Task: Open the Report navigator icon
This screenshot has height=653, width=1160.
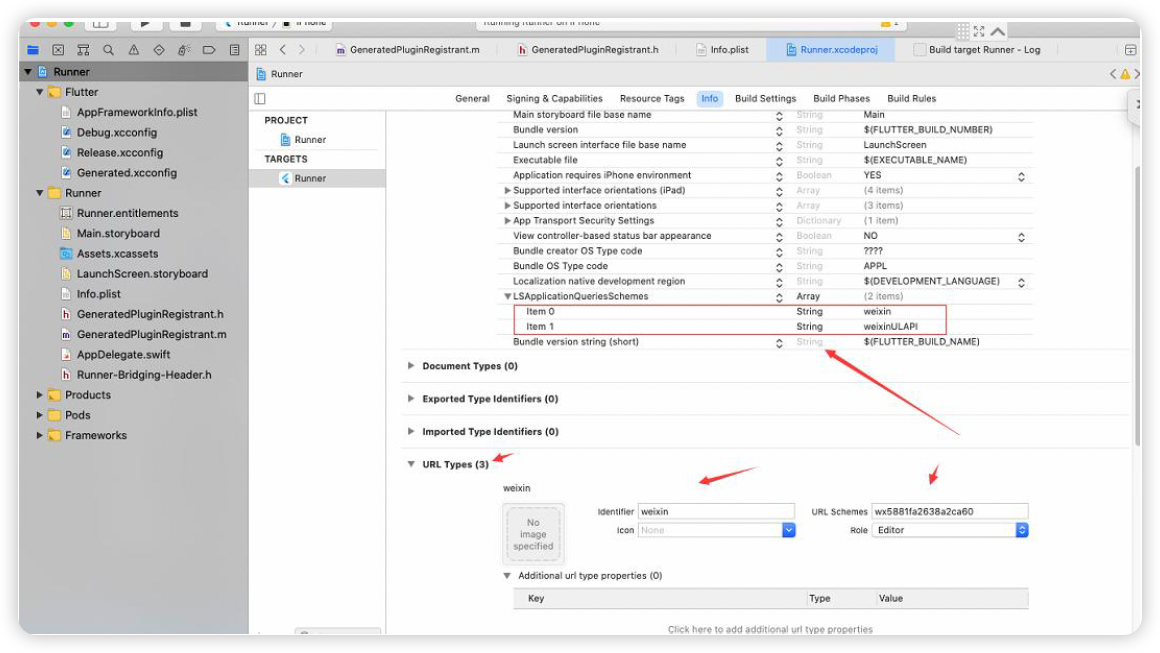Action: pyautogui.click(x=234, y=50)
